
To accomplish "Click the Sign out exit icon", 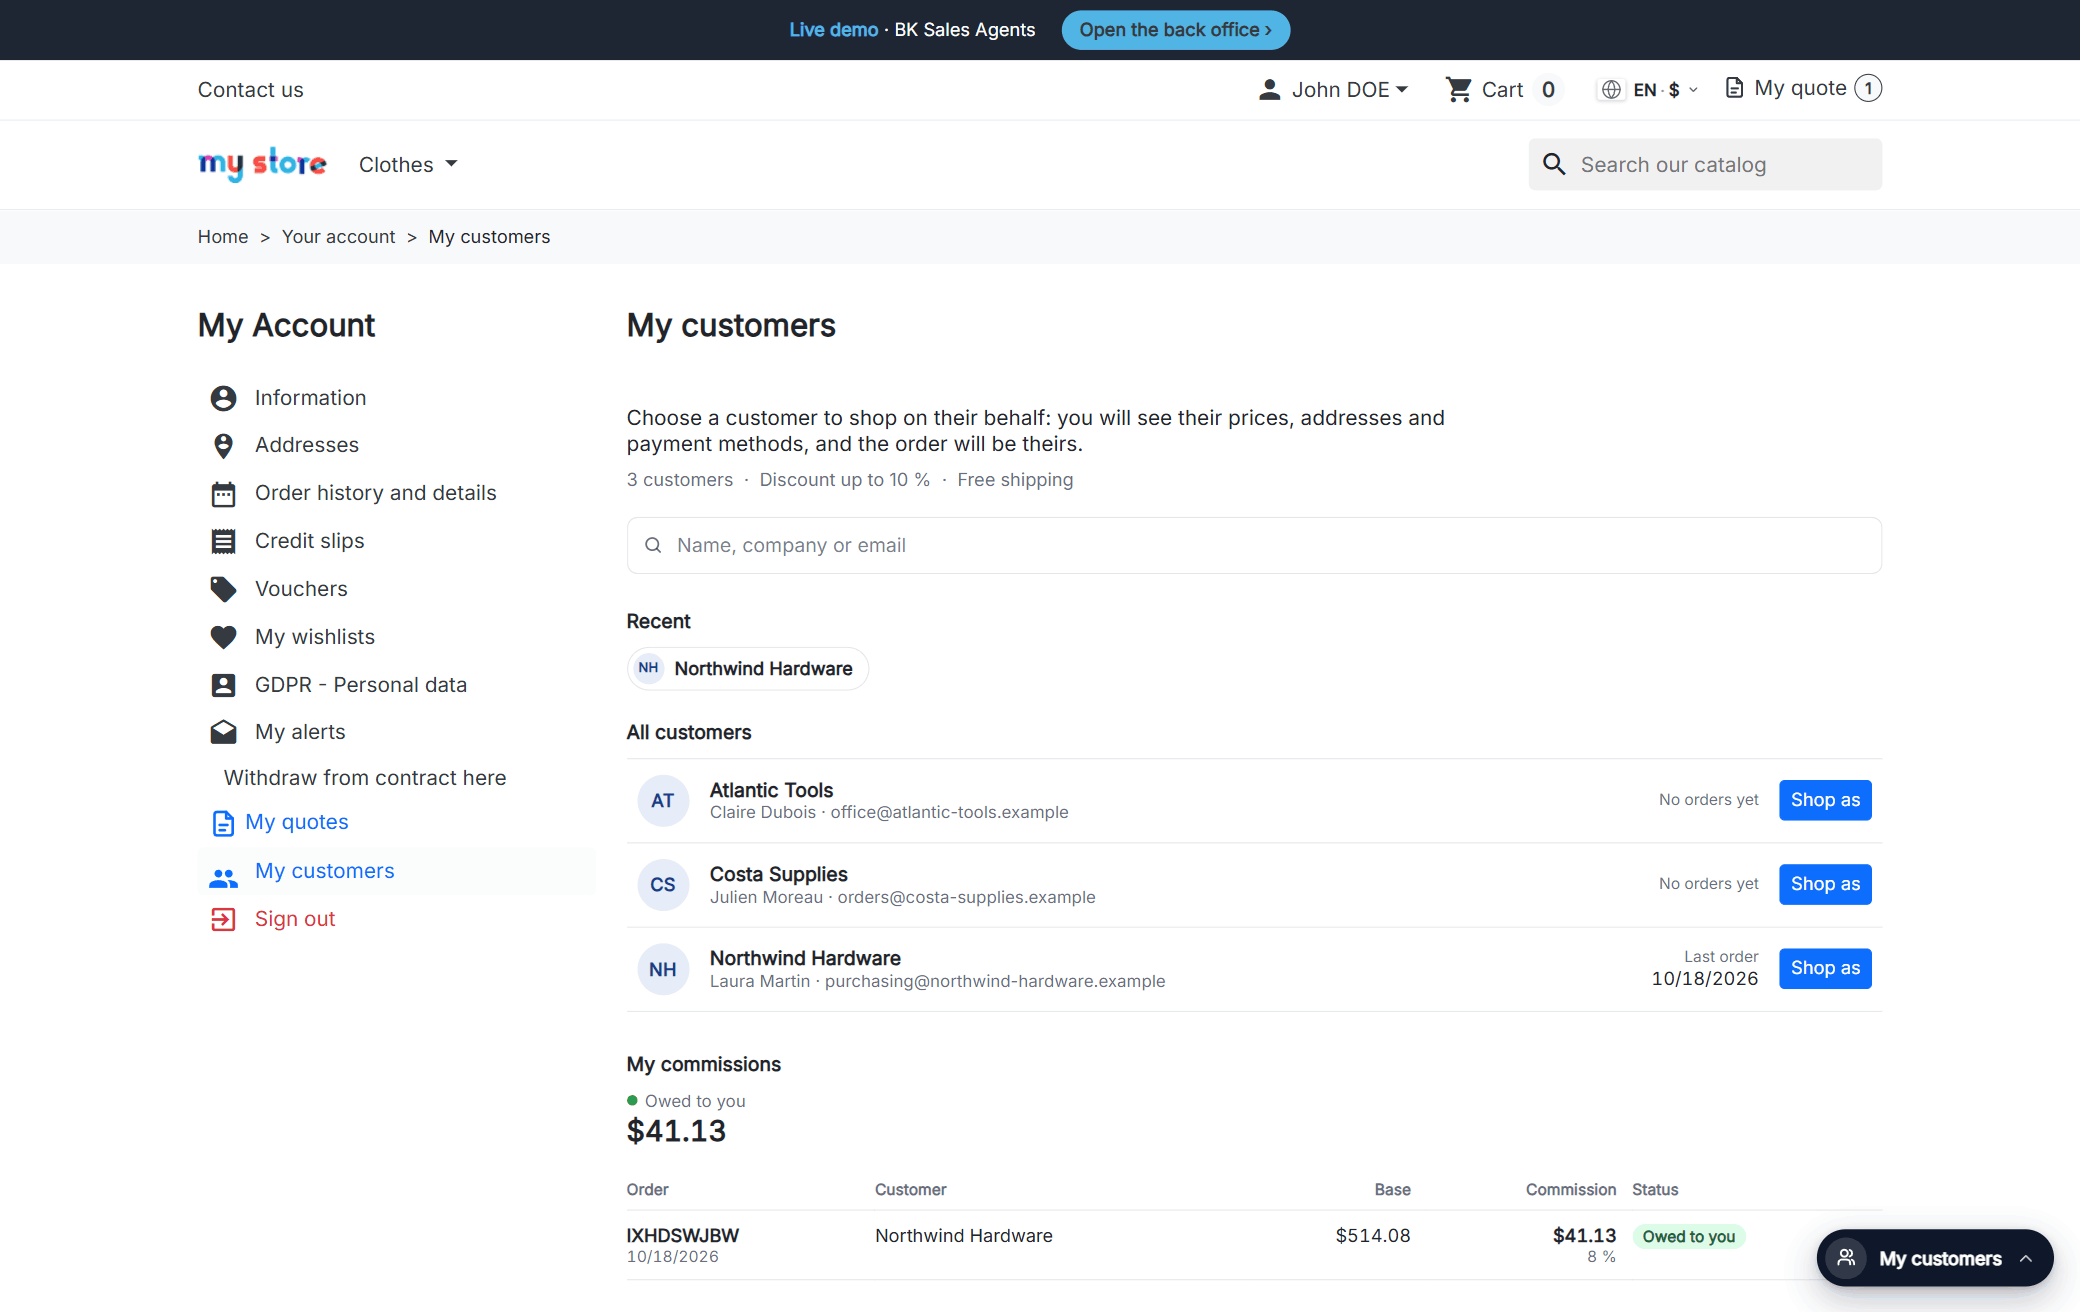I will click(x=223, y=919).
